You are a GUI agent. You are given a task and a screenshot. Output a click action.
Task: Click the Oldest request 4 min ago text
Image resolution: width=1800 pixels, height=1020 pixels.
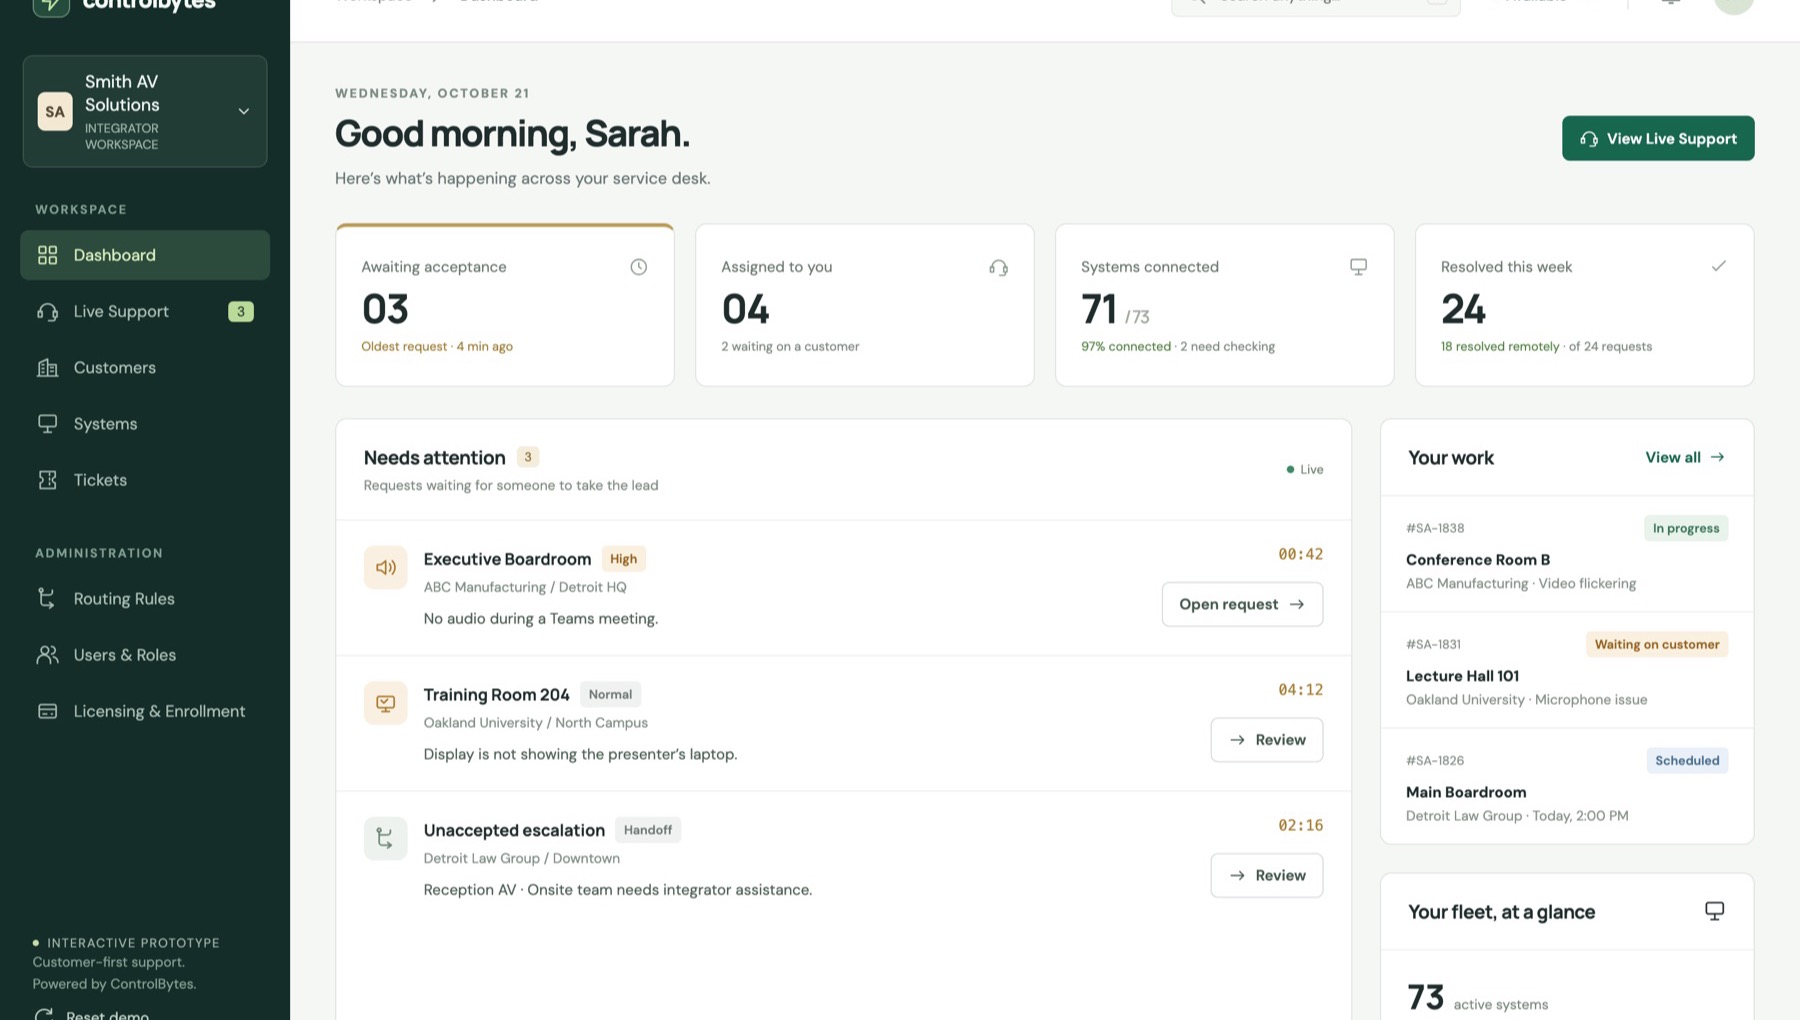coord(437,346)
